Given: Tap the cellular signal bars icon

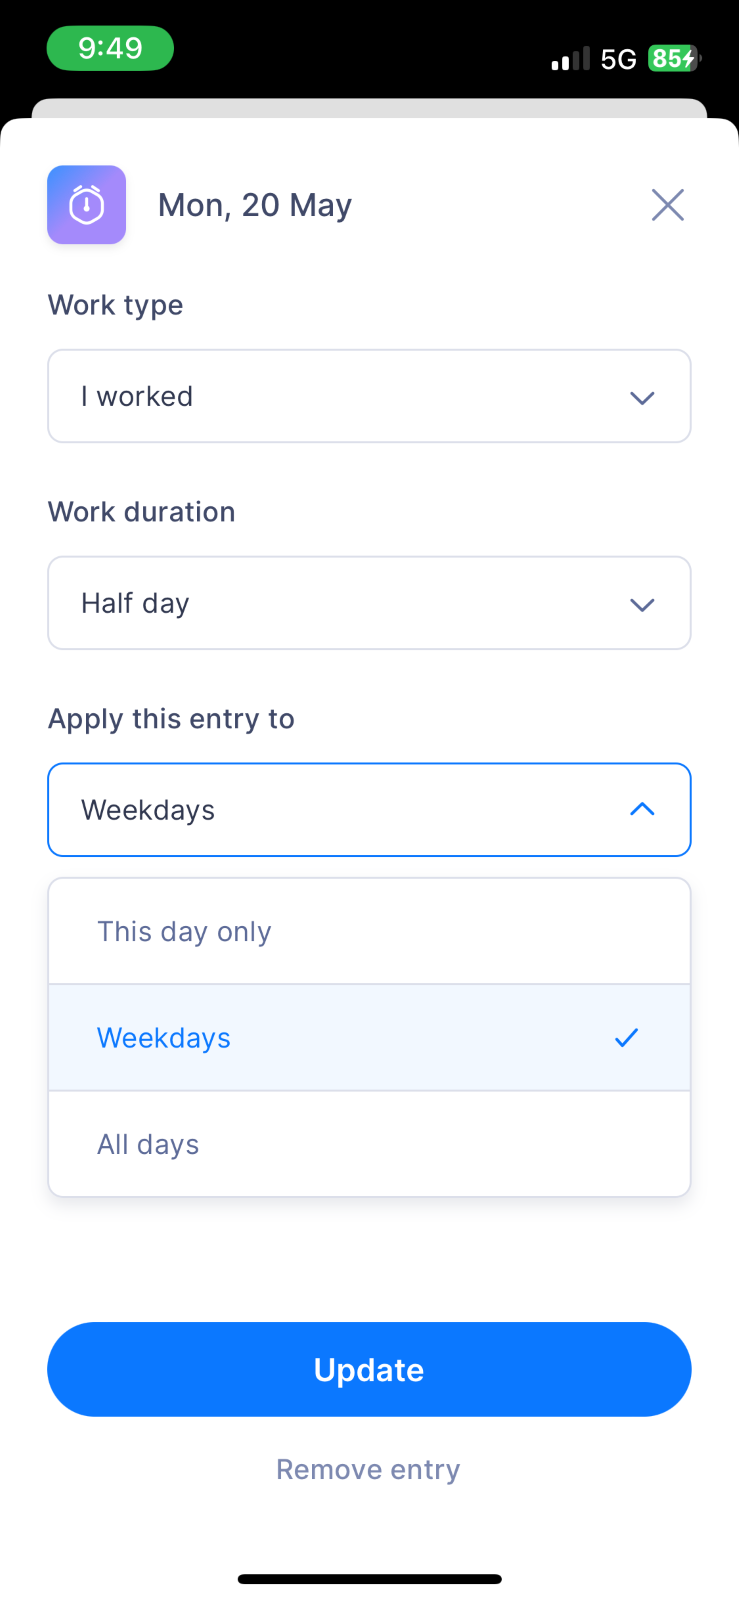Looking at the screenshot, I should point(570,59).
